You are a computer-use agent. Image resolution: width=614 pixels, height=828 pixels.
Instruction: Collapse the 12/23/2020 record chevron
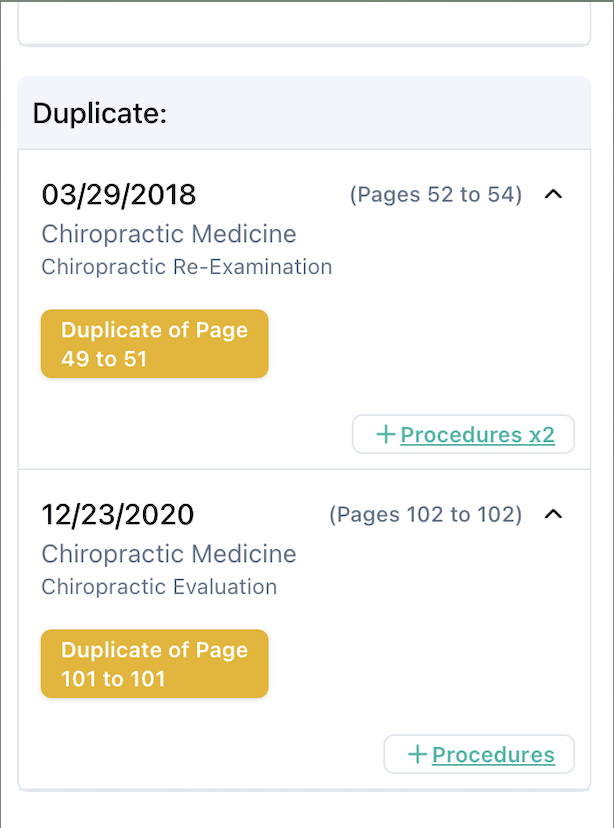pyautogui.click(x=553, y=514)
